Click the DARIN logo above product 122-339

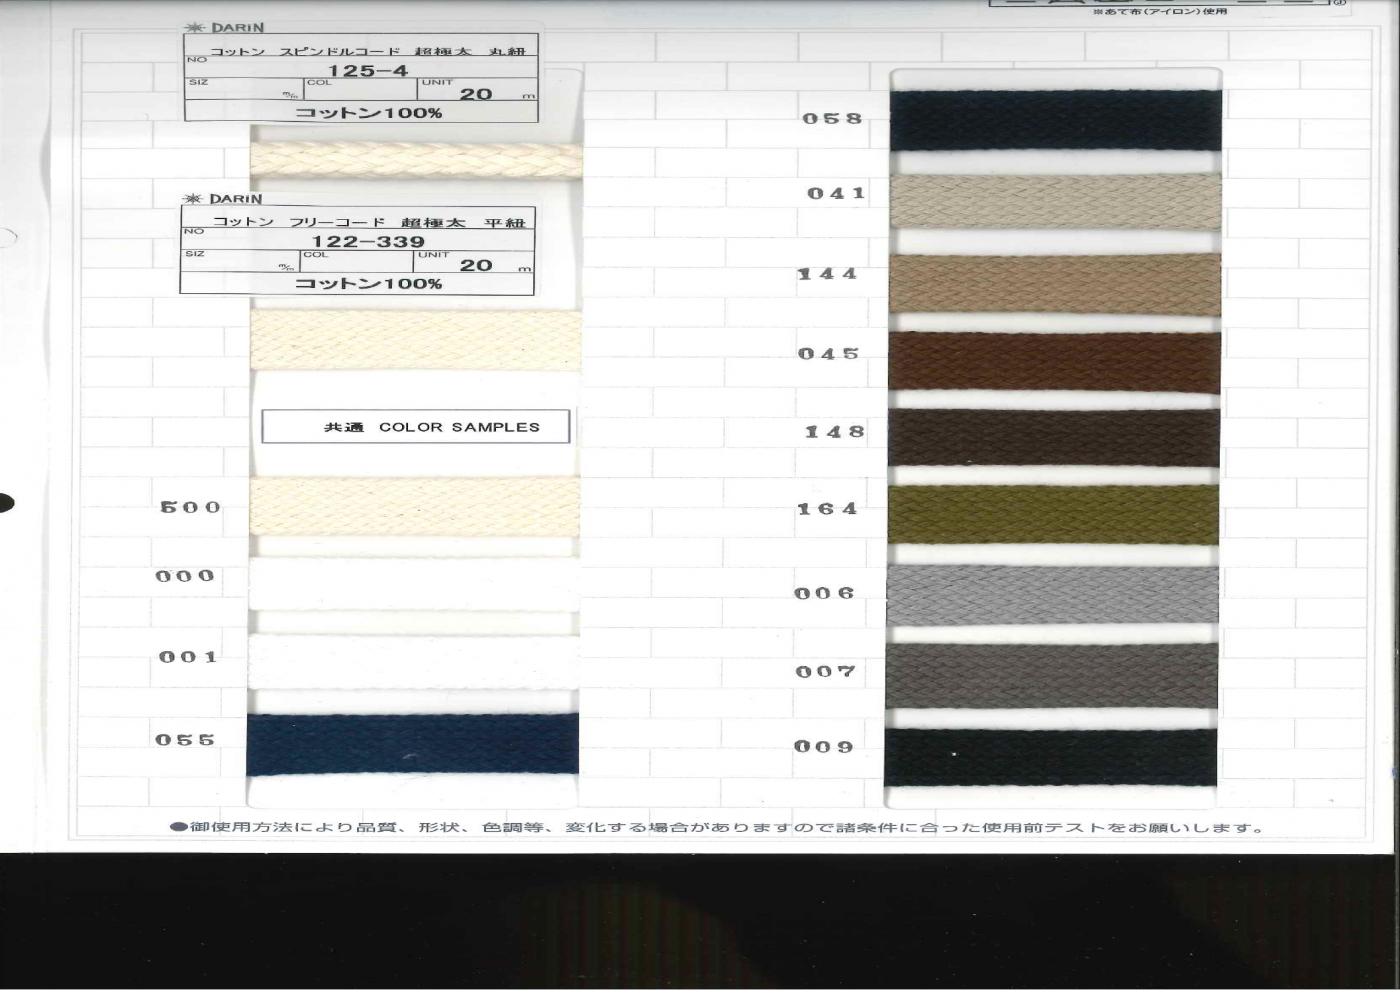pyautogui.click(x=223, y=199)
